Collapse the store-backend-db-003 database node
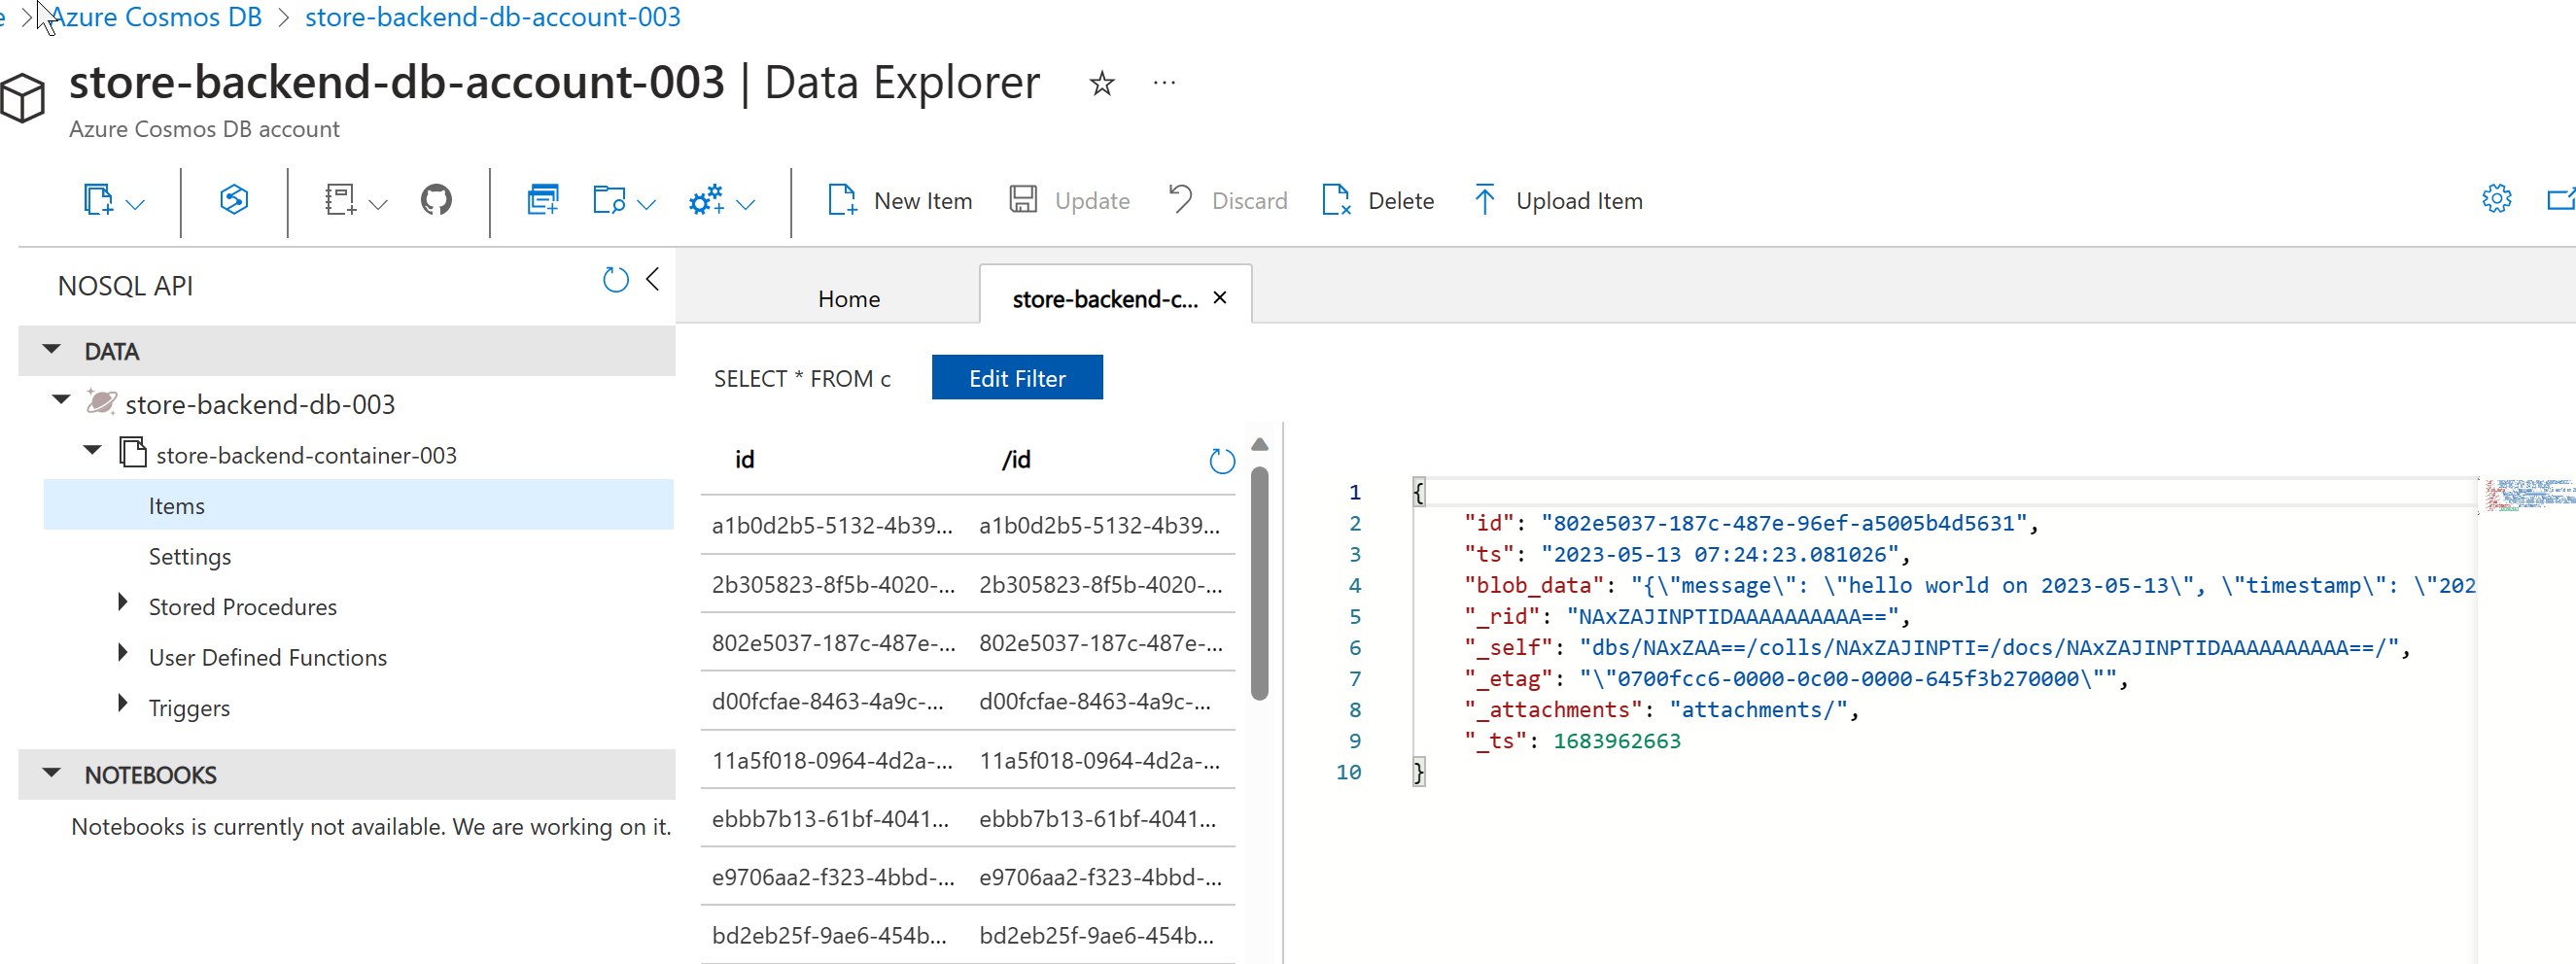The image size is (2576, 964). (x=61, y=400)
